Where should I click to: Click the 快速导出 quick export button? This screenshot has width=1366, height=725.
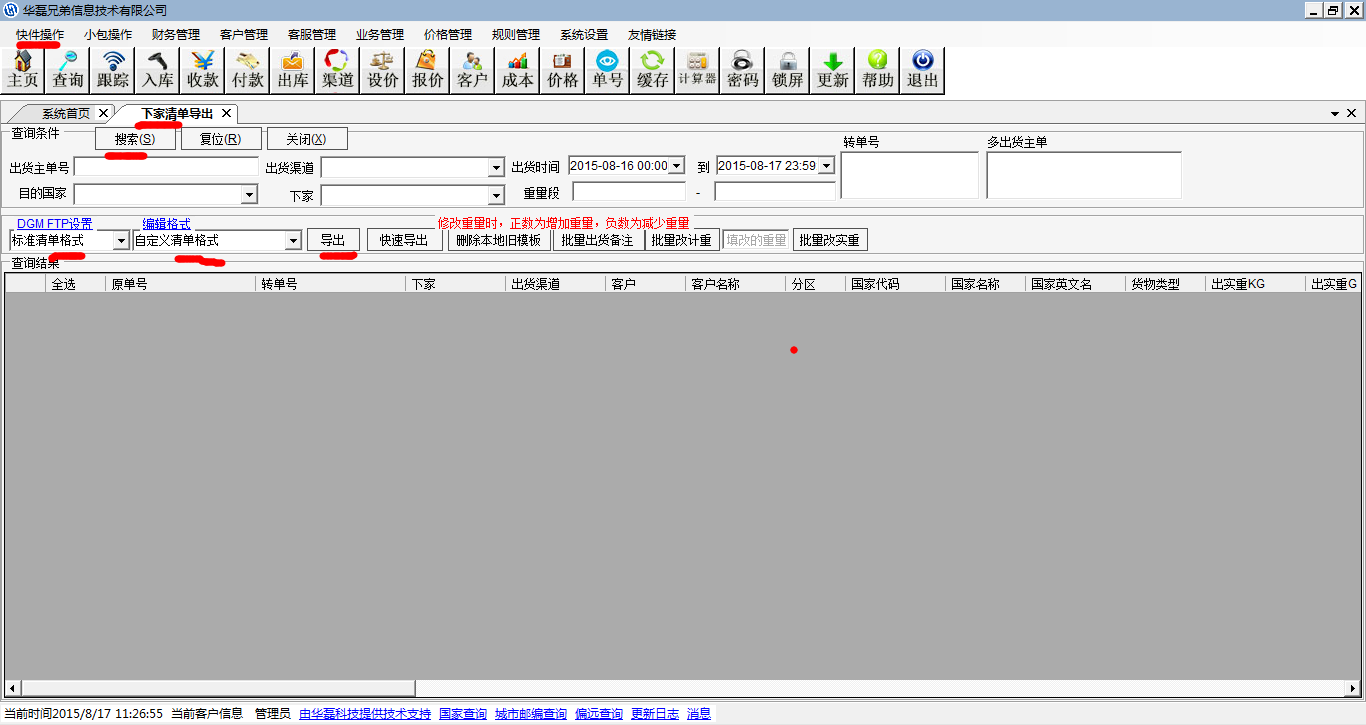click(x=404, y=240)
